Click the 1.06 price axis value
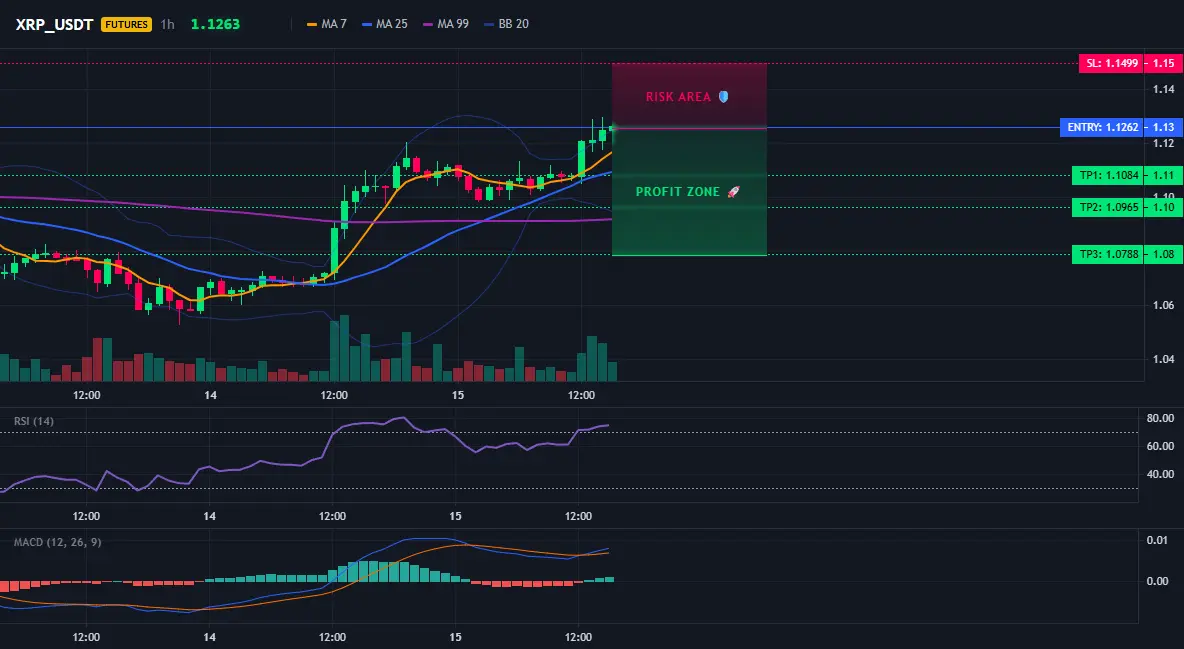The width and height of the screenshot is (1184, 649). point(1164,305)
